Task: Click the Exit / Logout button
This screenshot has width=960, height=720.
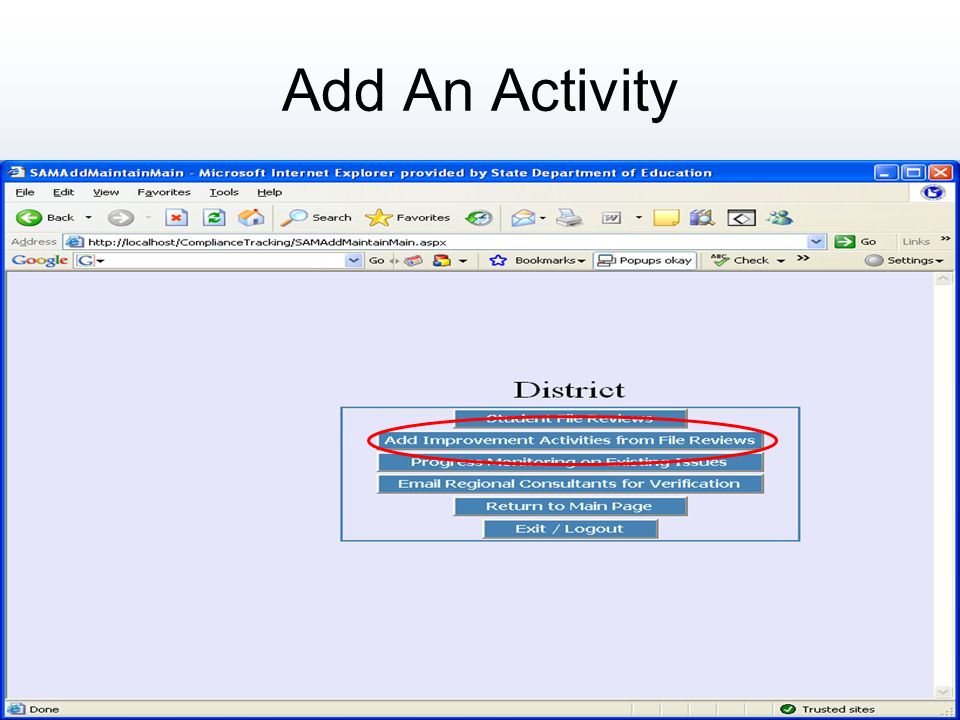Action: point(570,528)
